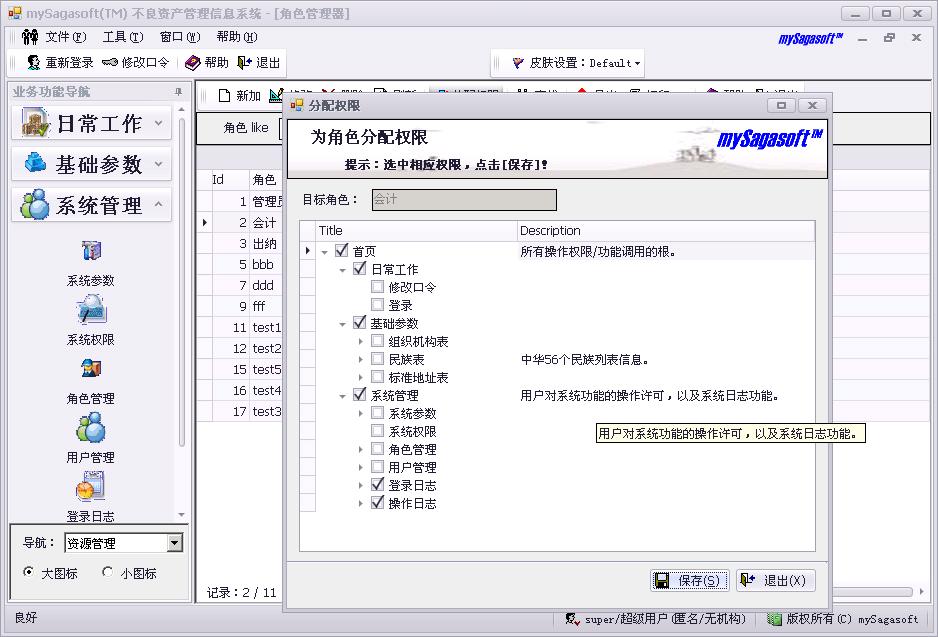Open 帮助 book icon in main toolbar

point(192,62)
